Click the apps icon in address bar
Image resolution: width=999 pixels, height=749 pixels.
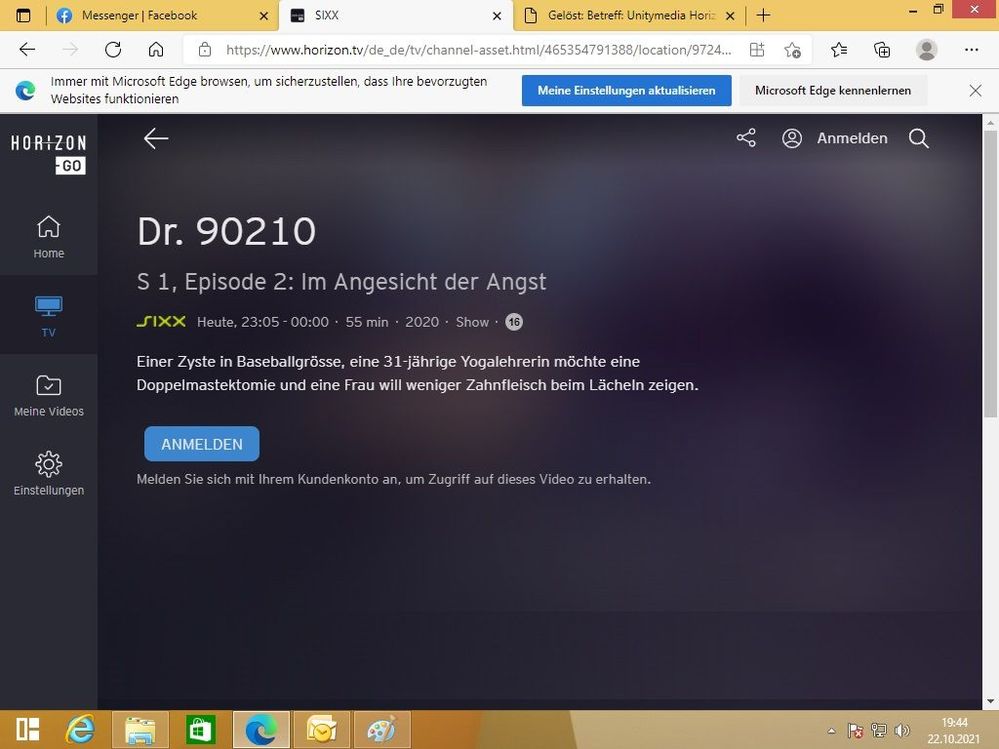coord(756,50)
